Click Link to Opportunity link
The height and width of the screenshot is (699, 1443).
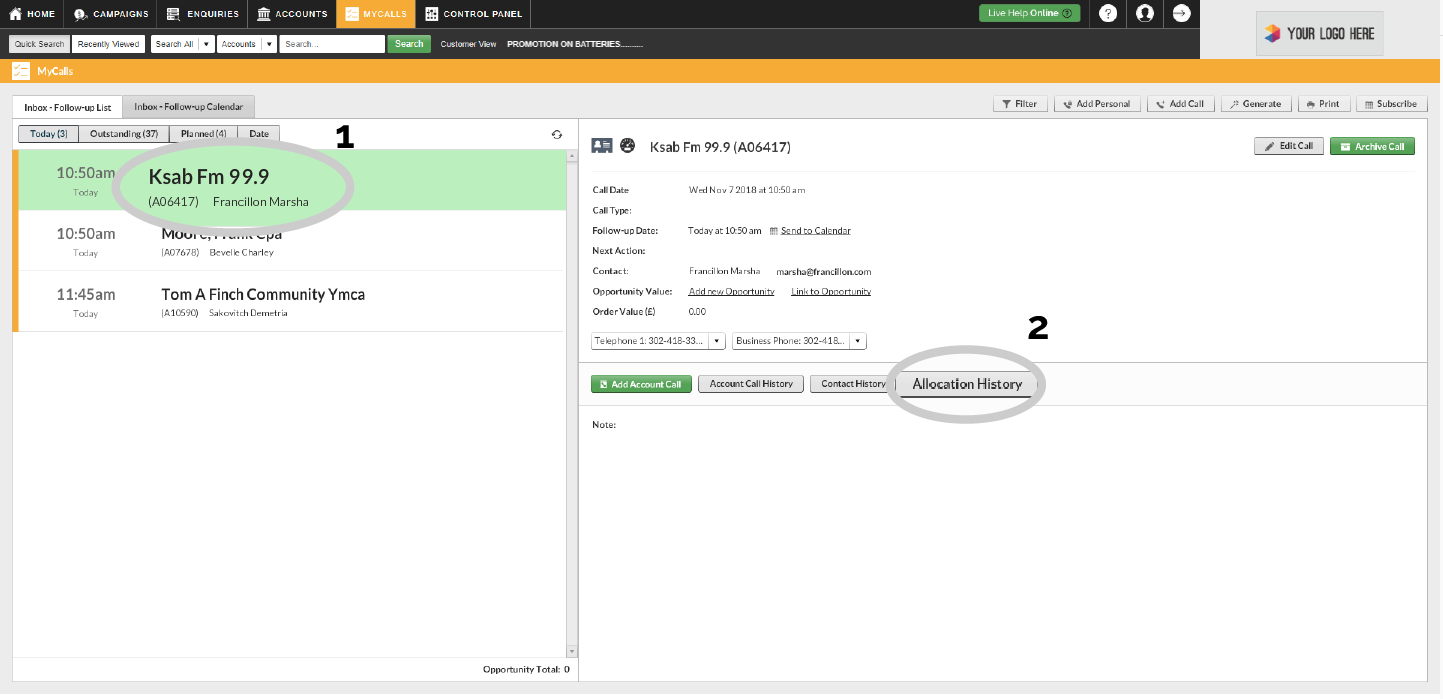tap(831, 292)
